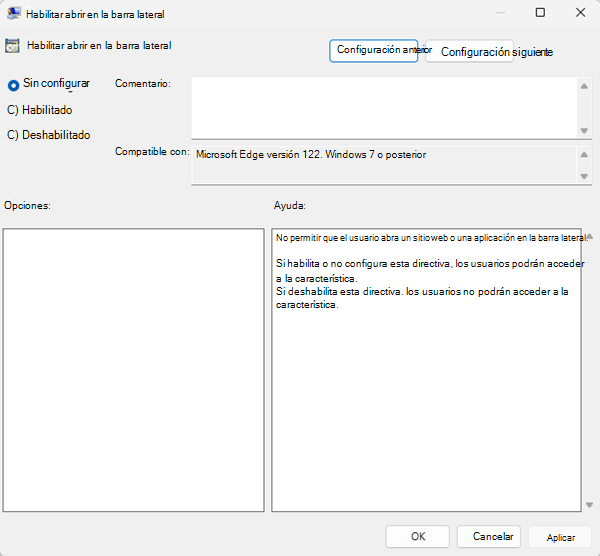Image resolution: width=600 pixels, height=556 pixels.
Task: Click Comentario box scroll down arrow
Action: pyautogui.click(x=584, y=131)
